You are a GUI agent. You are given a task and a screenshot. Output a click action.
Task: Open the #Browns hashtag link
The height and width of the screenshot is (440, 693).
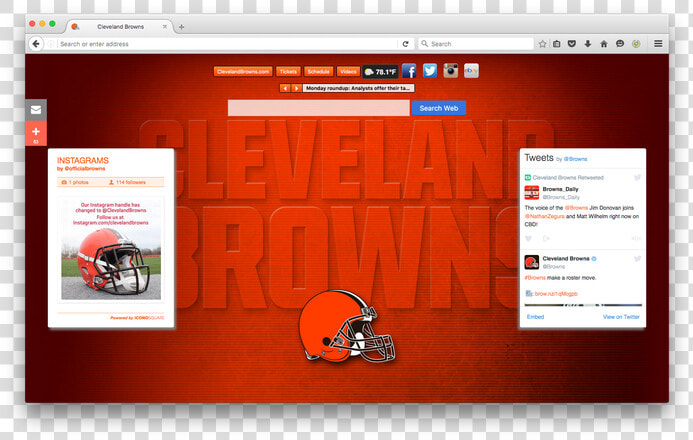click(x=535, y=278)
